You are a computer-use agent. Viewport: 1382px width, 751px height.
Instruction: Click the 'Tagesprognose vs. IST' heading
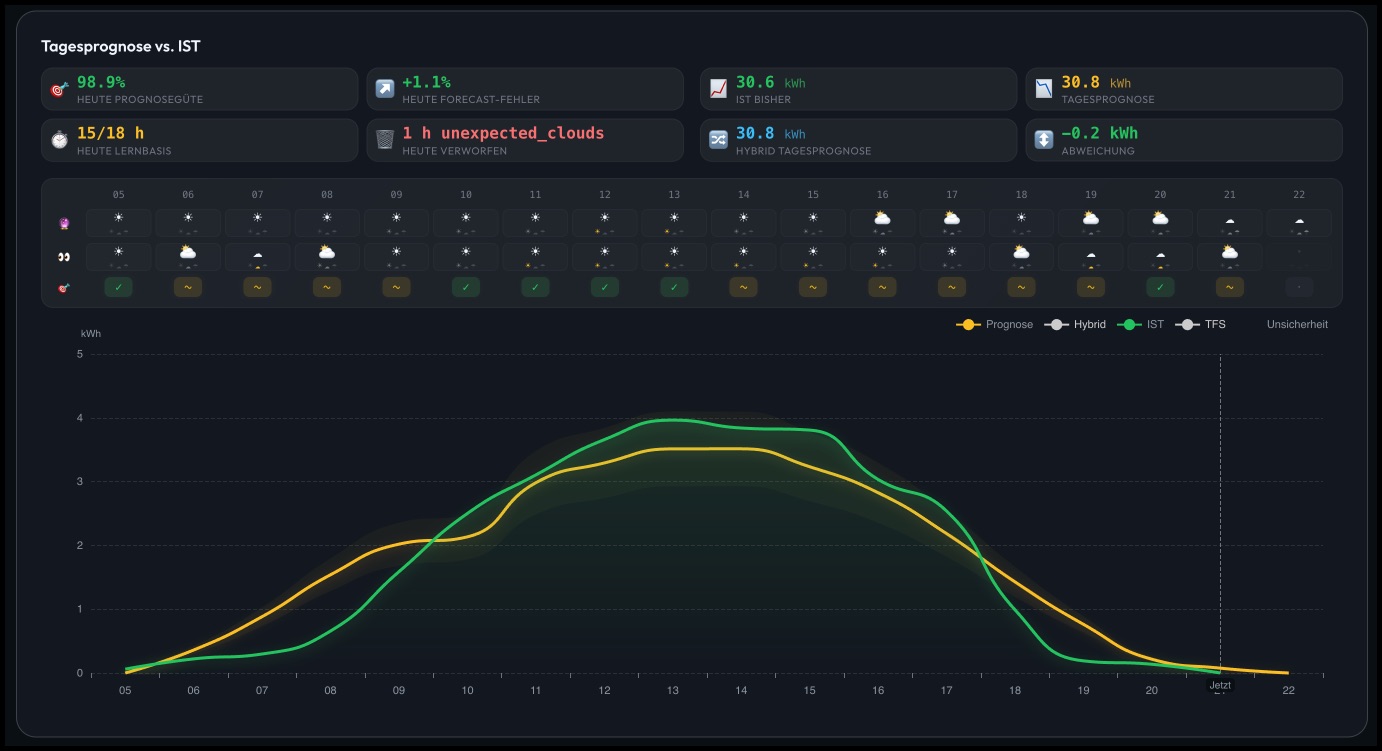tap(121, 47)
